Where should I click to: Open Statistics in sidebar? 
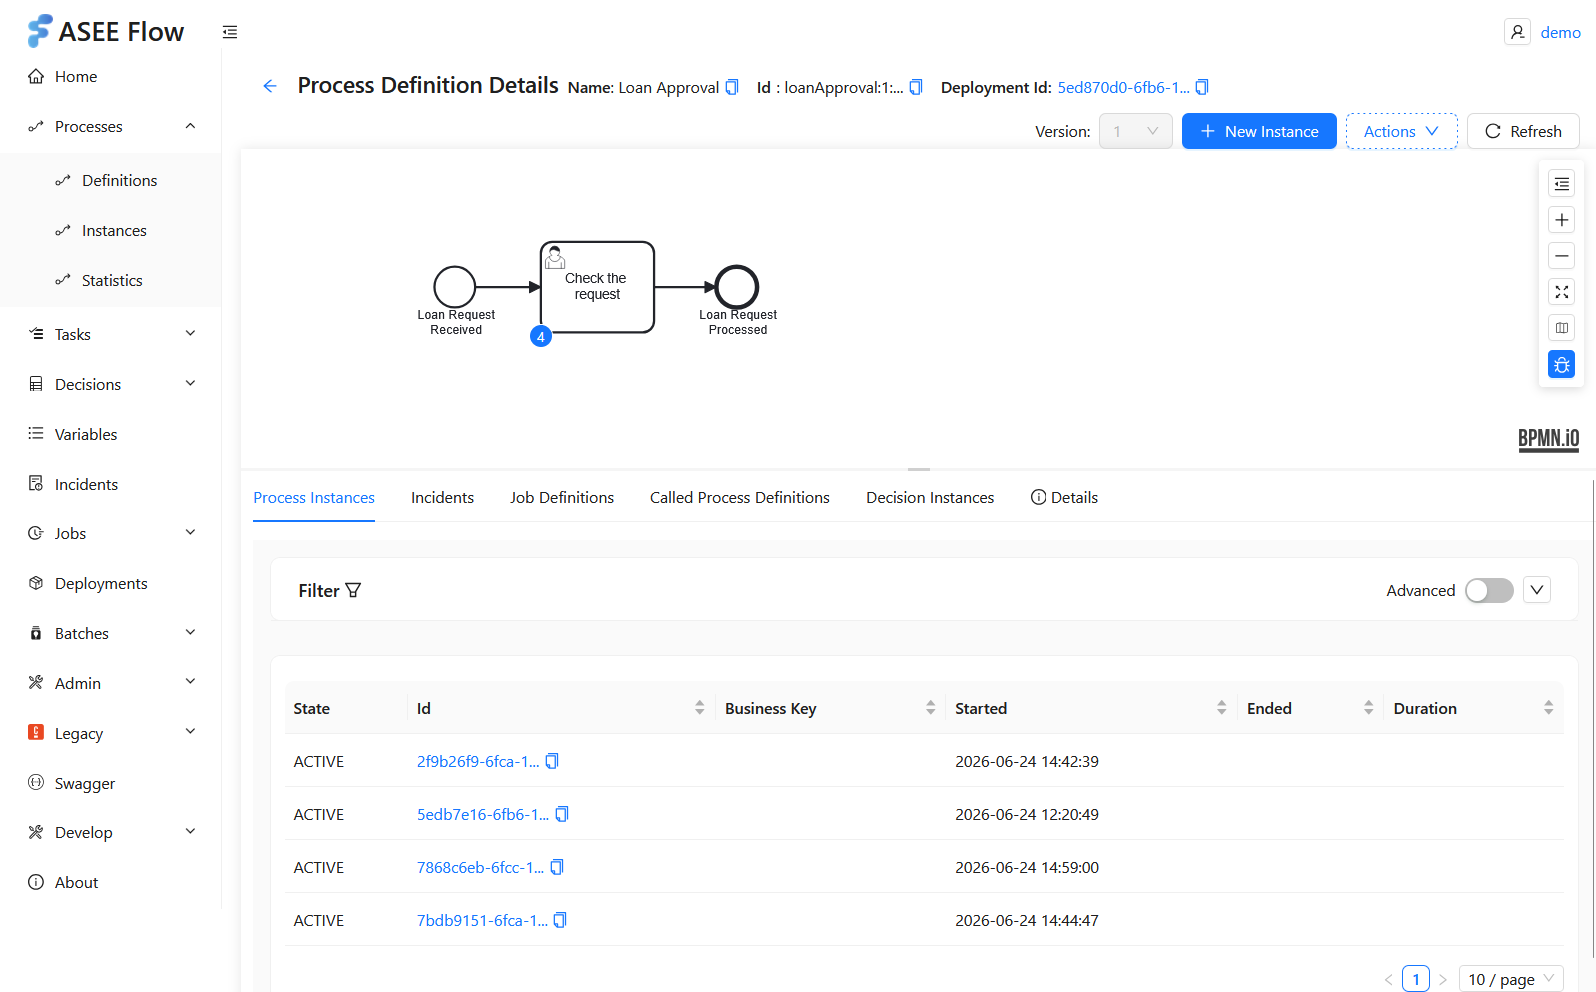112,280
